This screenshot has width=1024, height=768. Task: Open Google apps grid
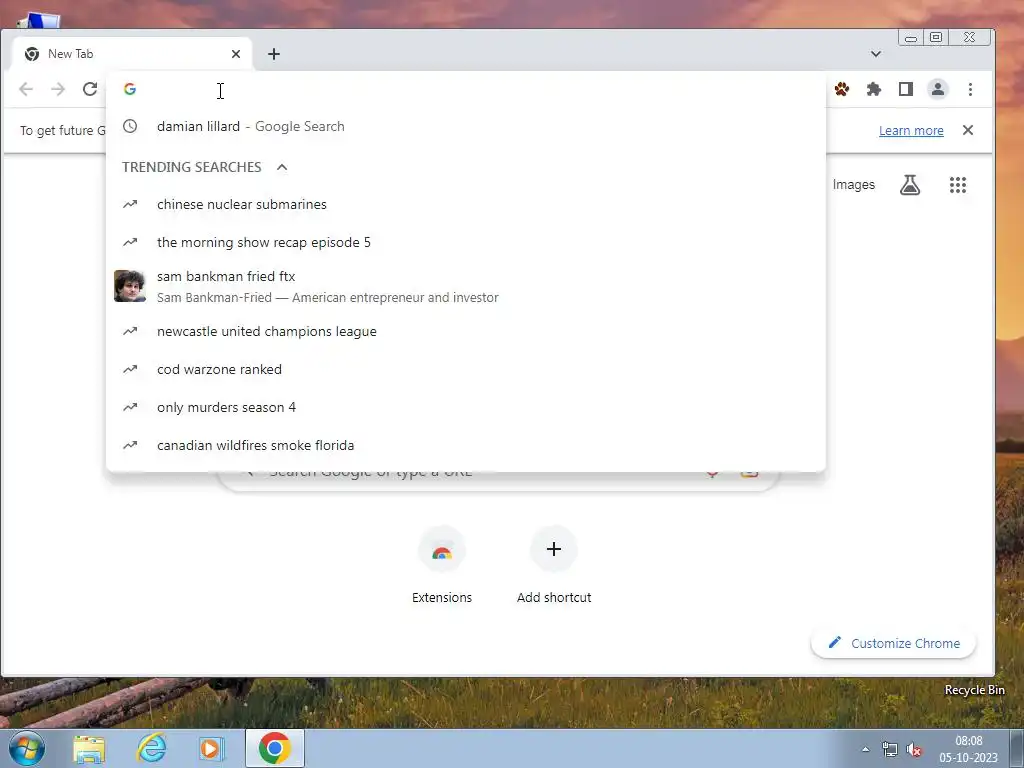(x=957, y=185)
